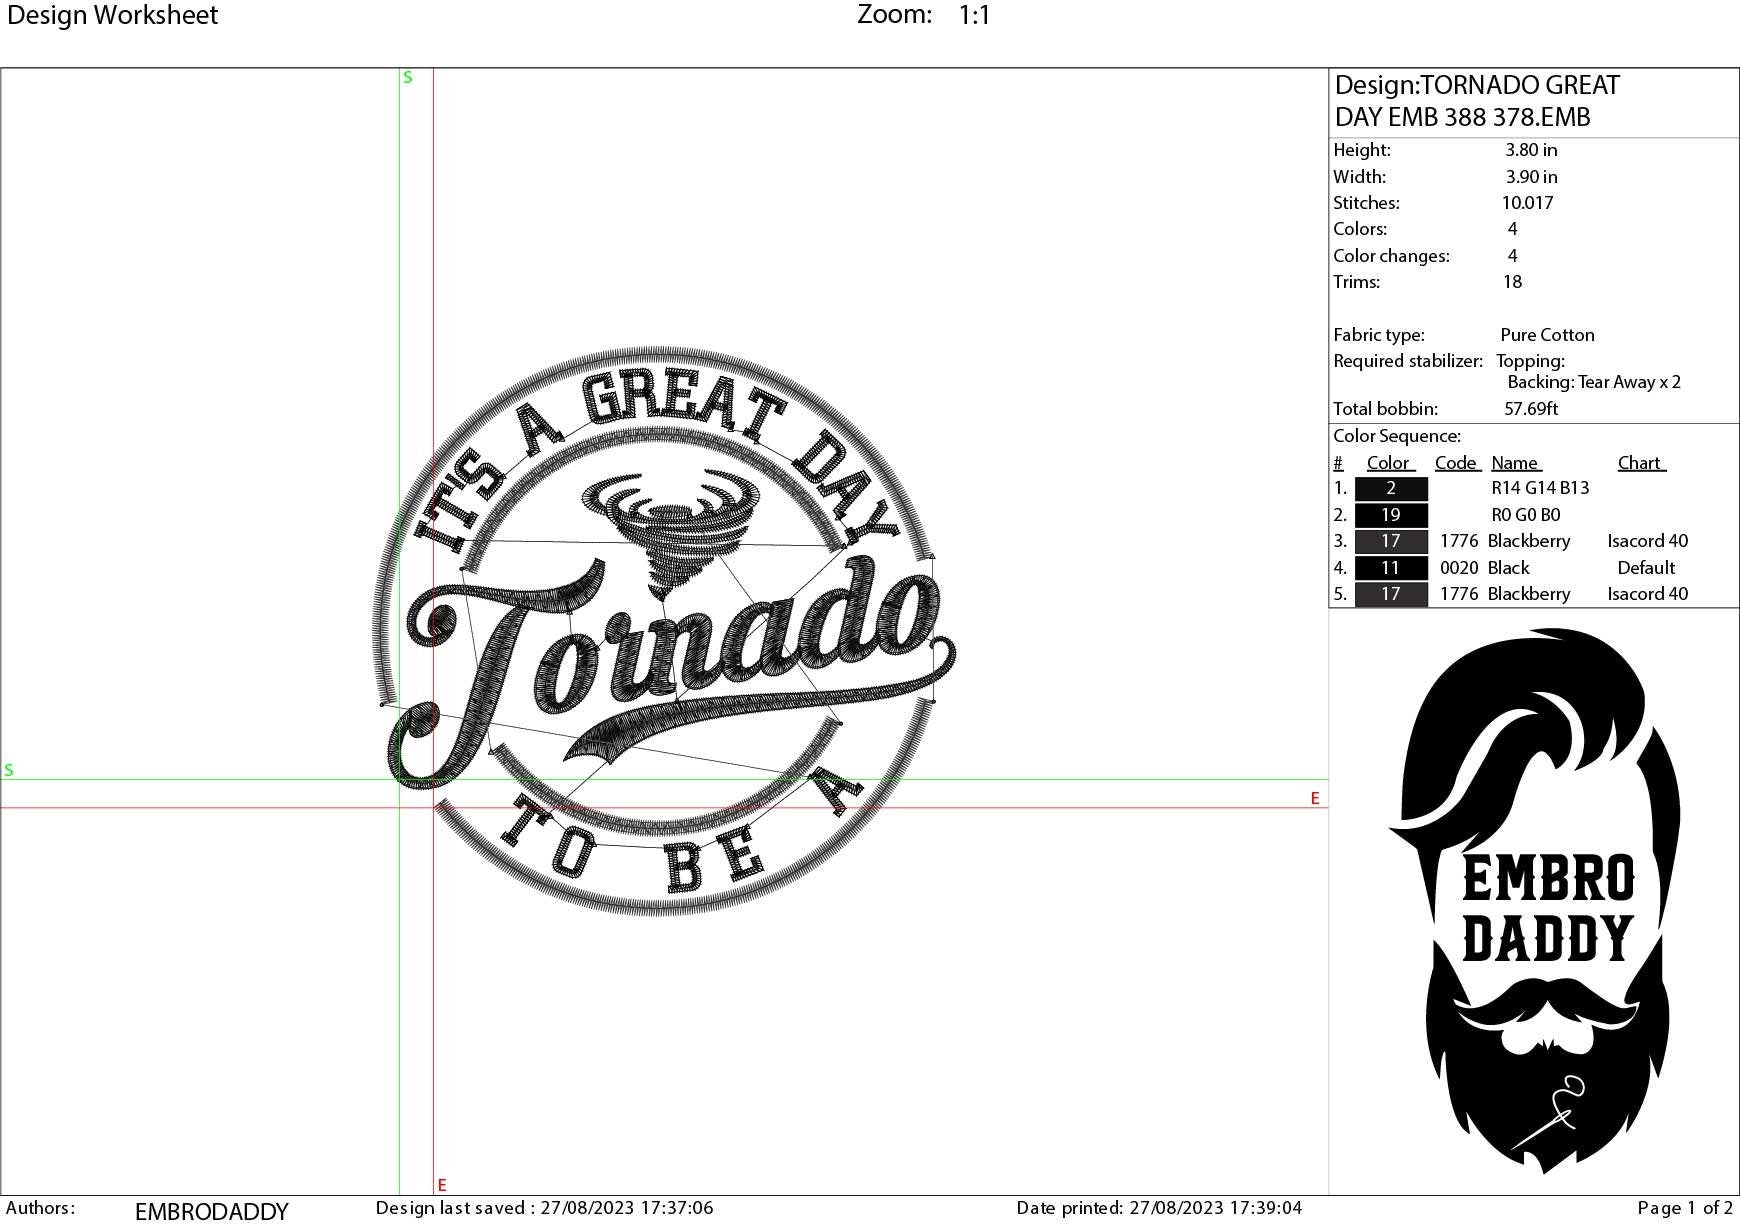Select the Blackberry 1776 swatch in row 3
1740x1226 pixels.
pos(1390,541)
